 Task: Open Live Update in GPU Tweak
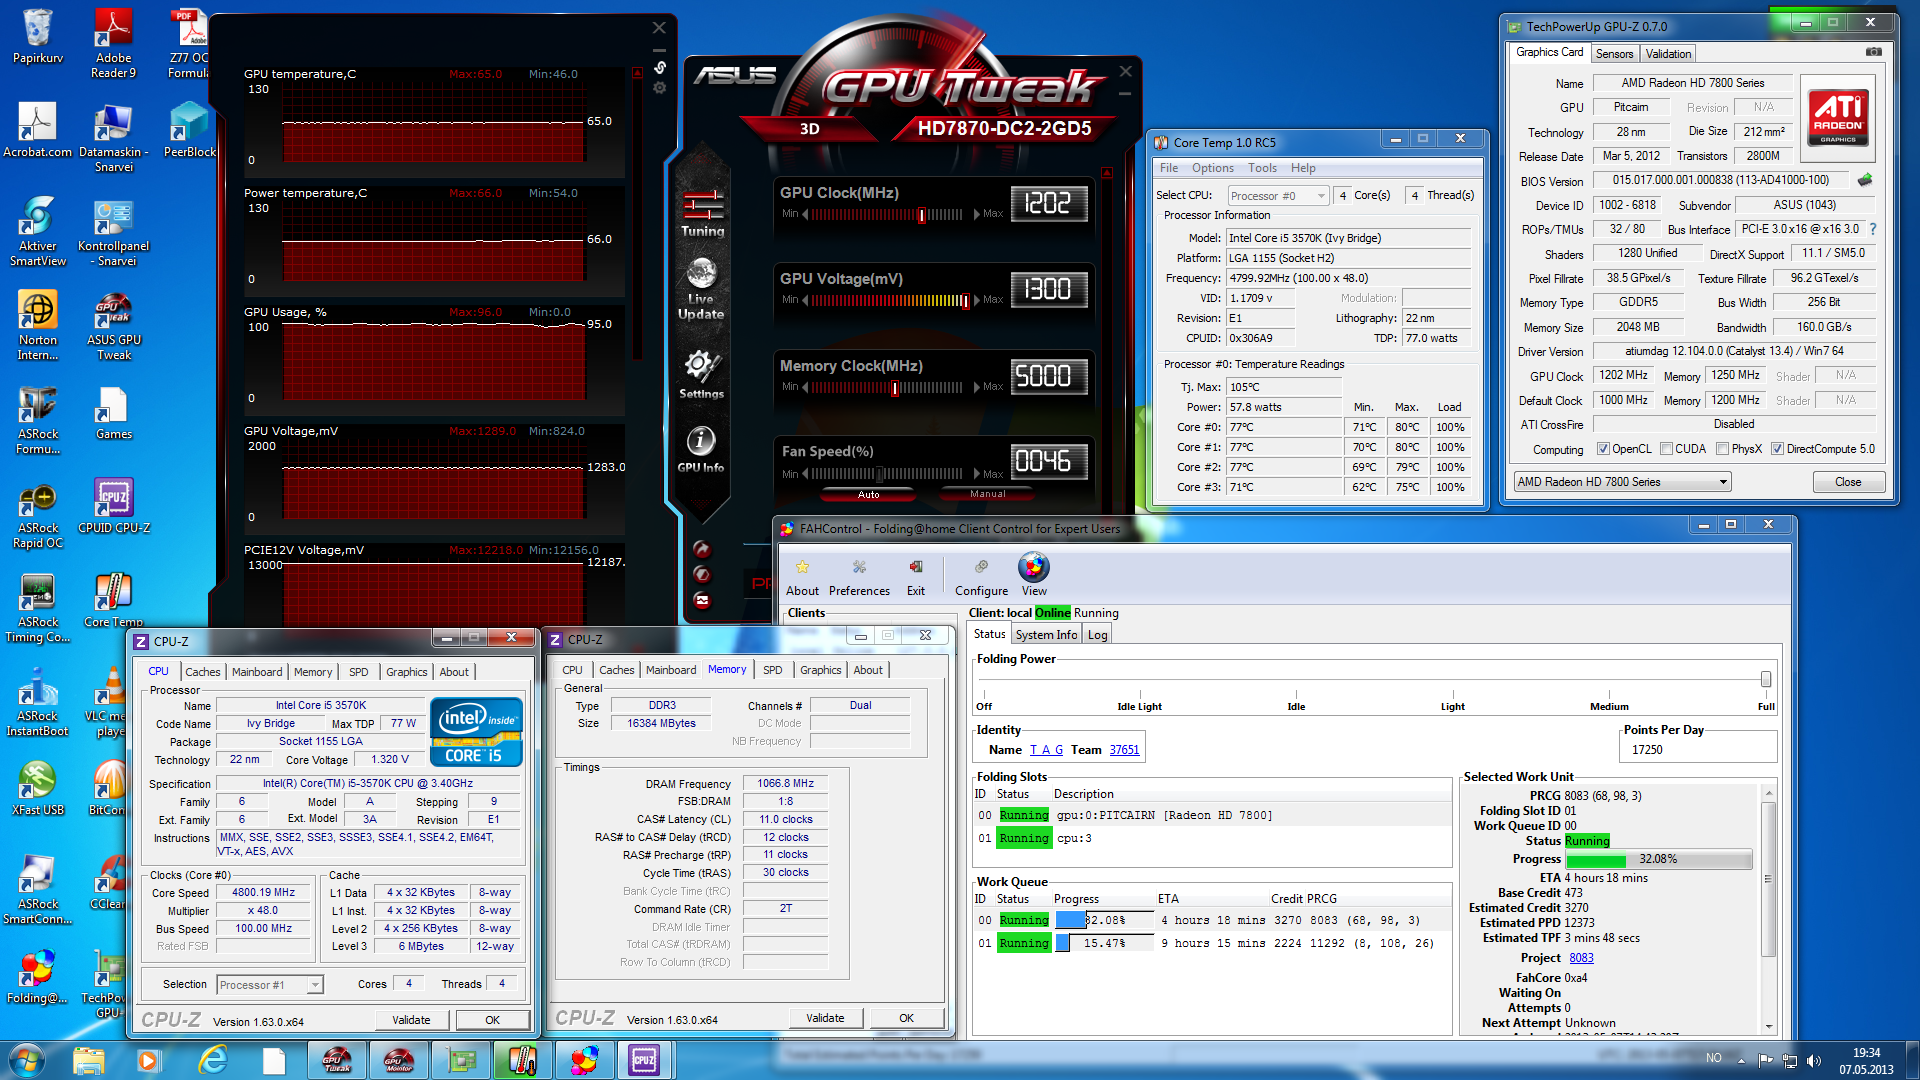pyautogui.click(x=701, y=288)
